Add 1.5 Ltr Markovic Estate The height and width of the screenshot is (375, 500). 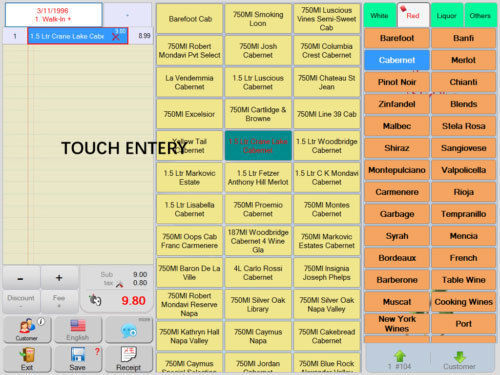point(190,178)
